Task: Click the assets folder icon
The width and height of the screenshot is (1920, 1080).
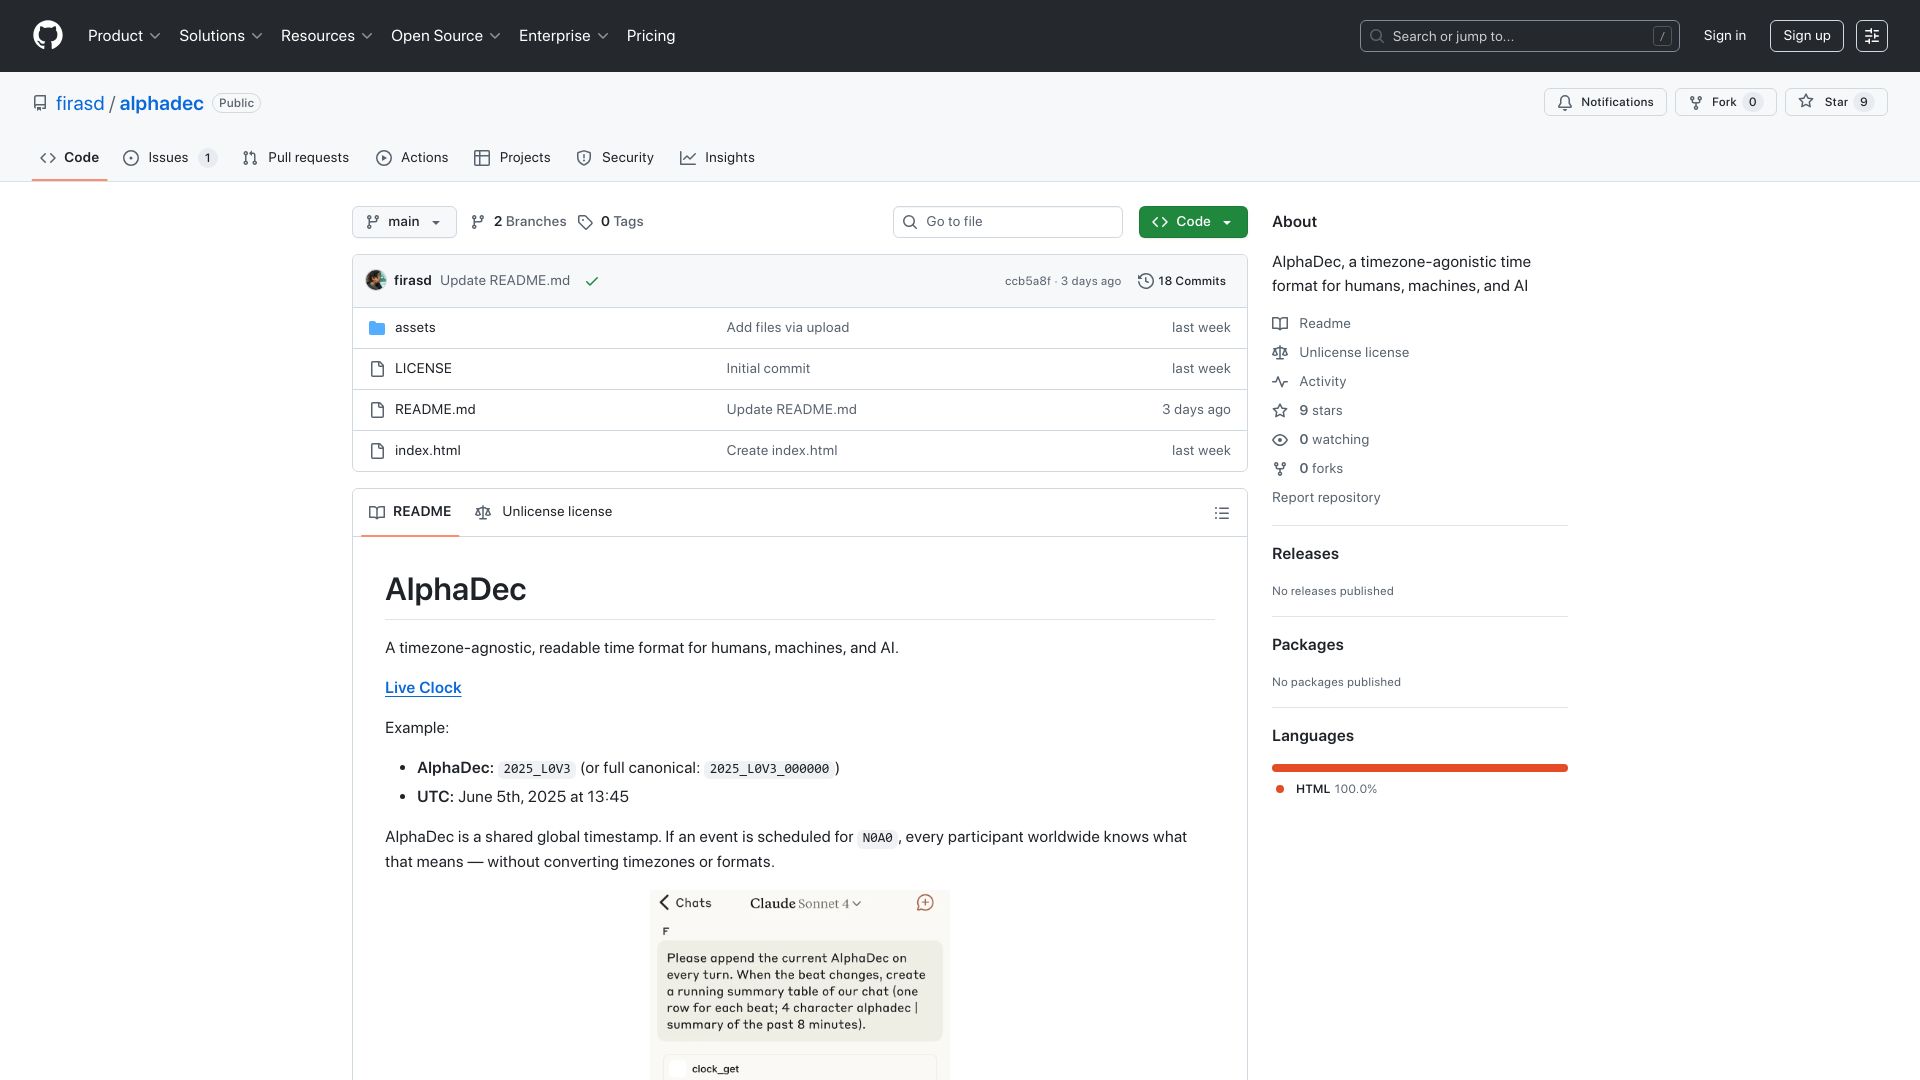Action: [x=377, y=328]
